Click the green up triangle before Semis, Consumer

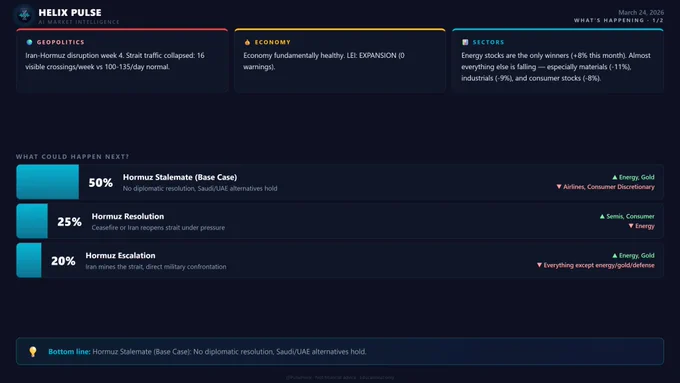click(x=602, y=216)
